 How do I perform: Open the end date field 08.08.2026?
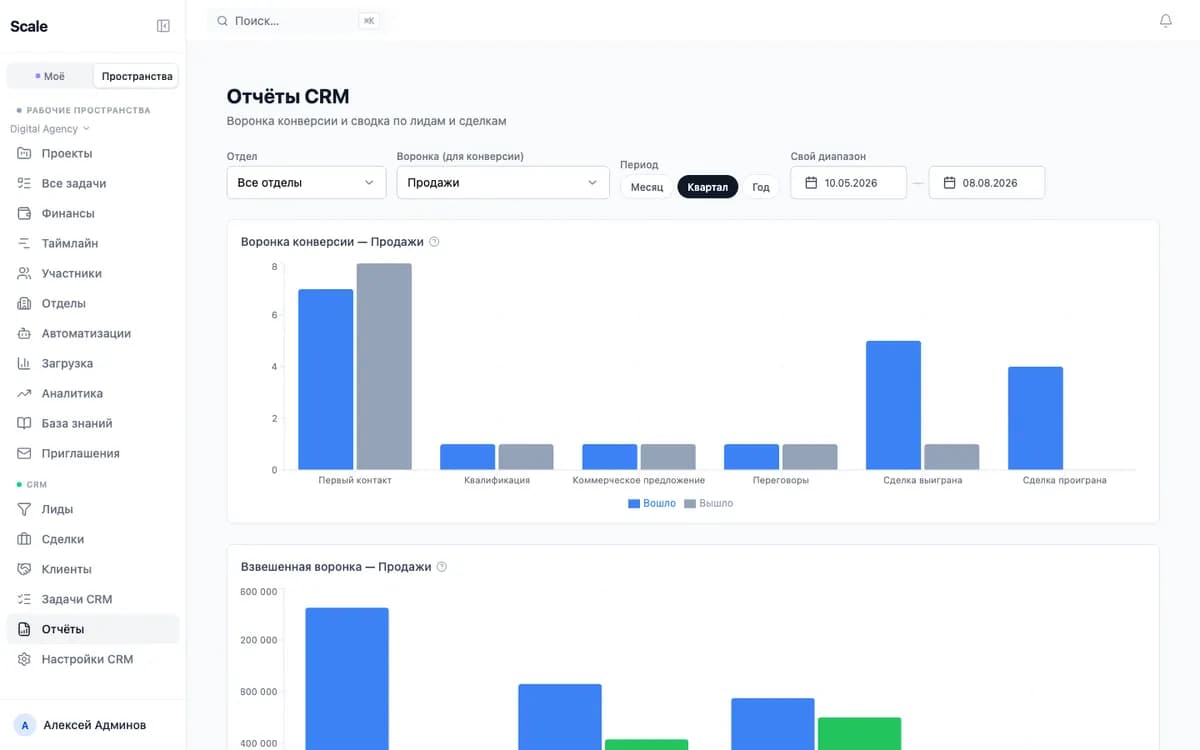click(987, 183)
